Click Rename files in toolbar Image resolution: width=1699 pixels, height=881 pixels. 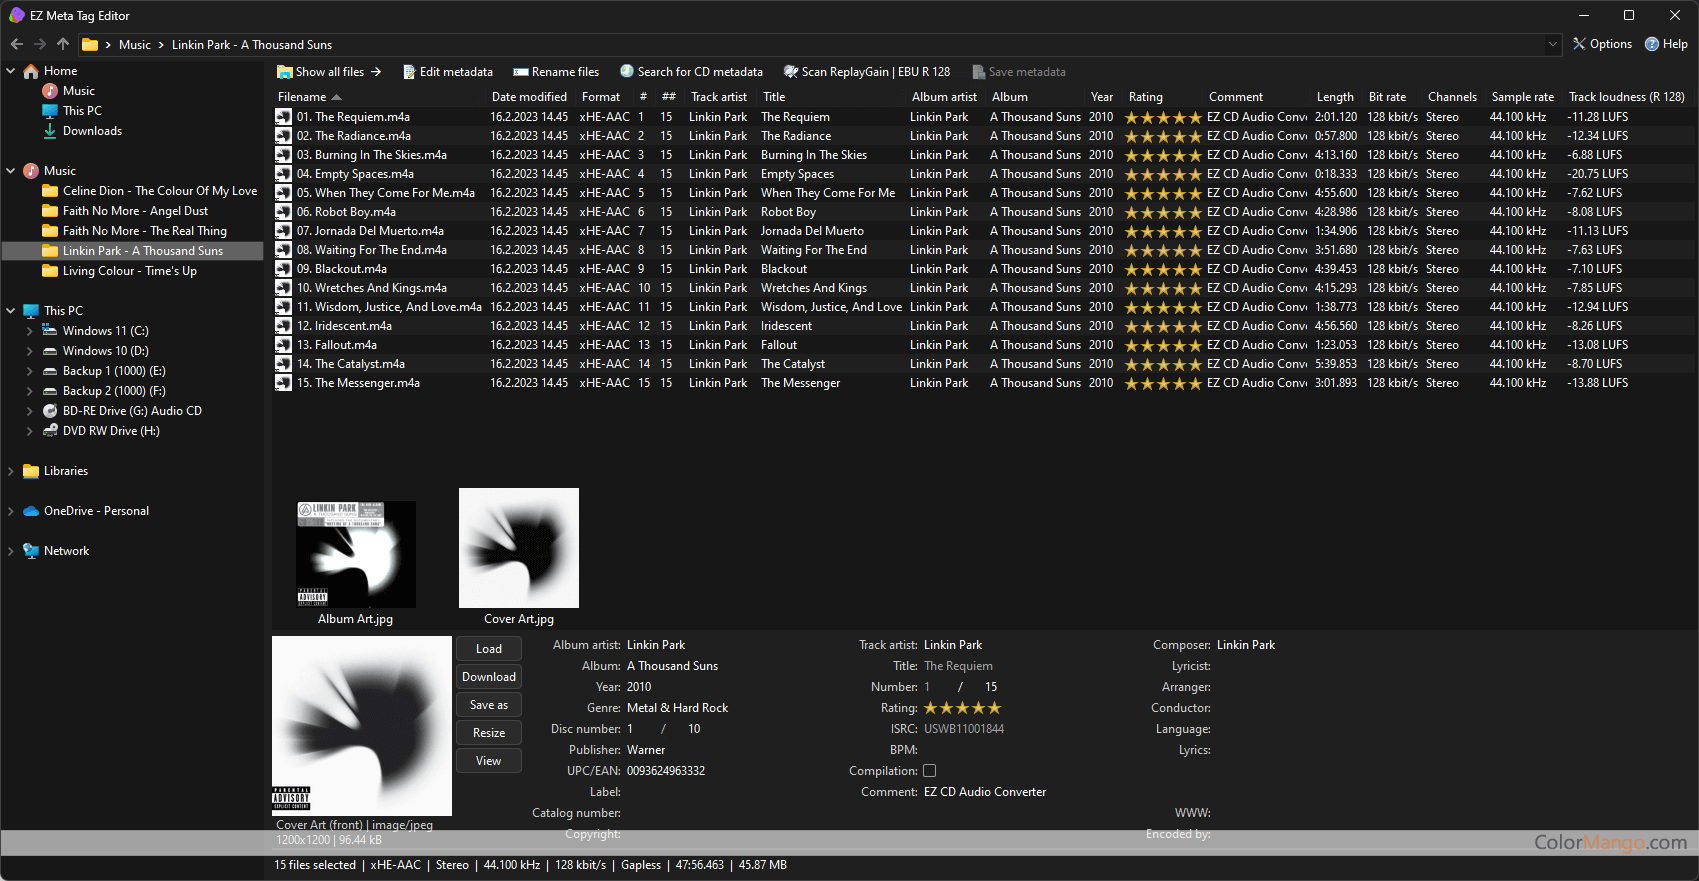tap(556, 72)
